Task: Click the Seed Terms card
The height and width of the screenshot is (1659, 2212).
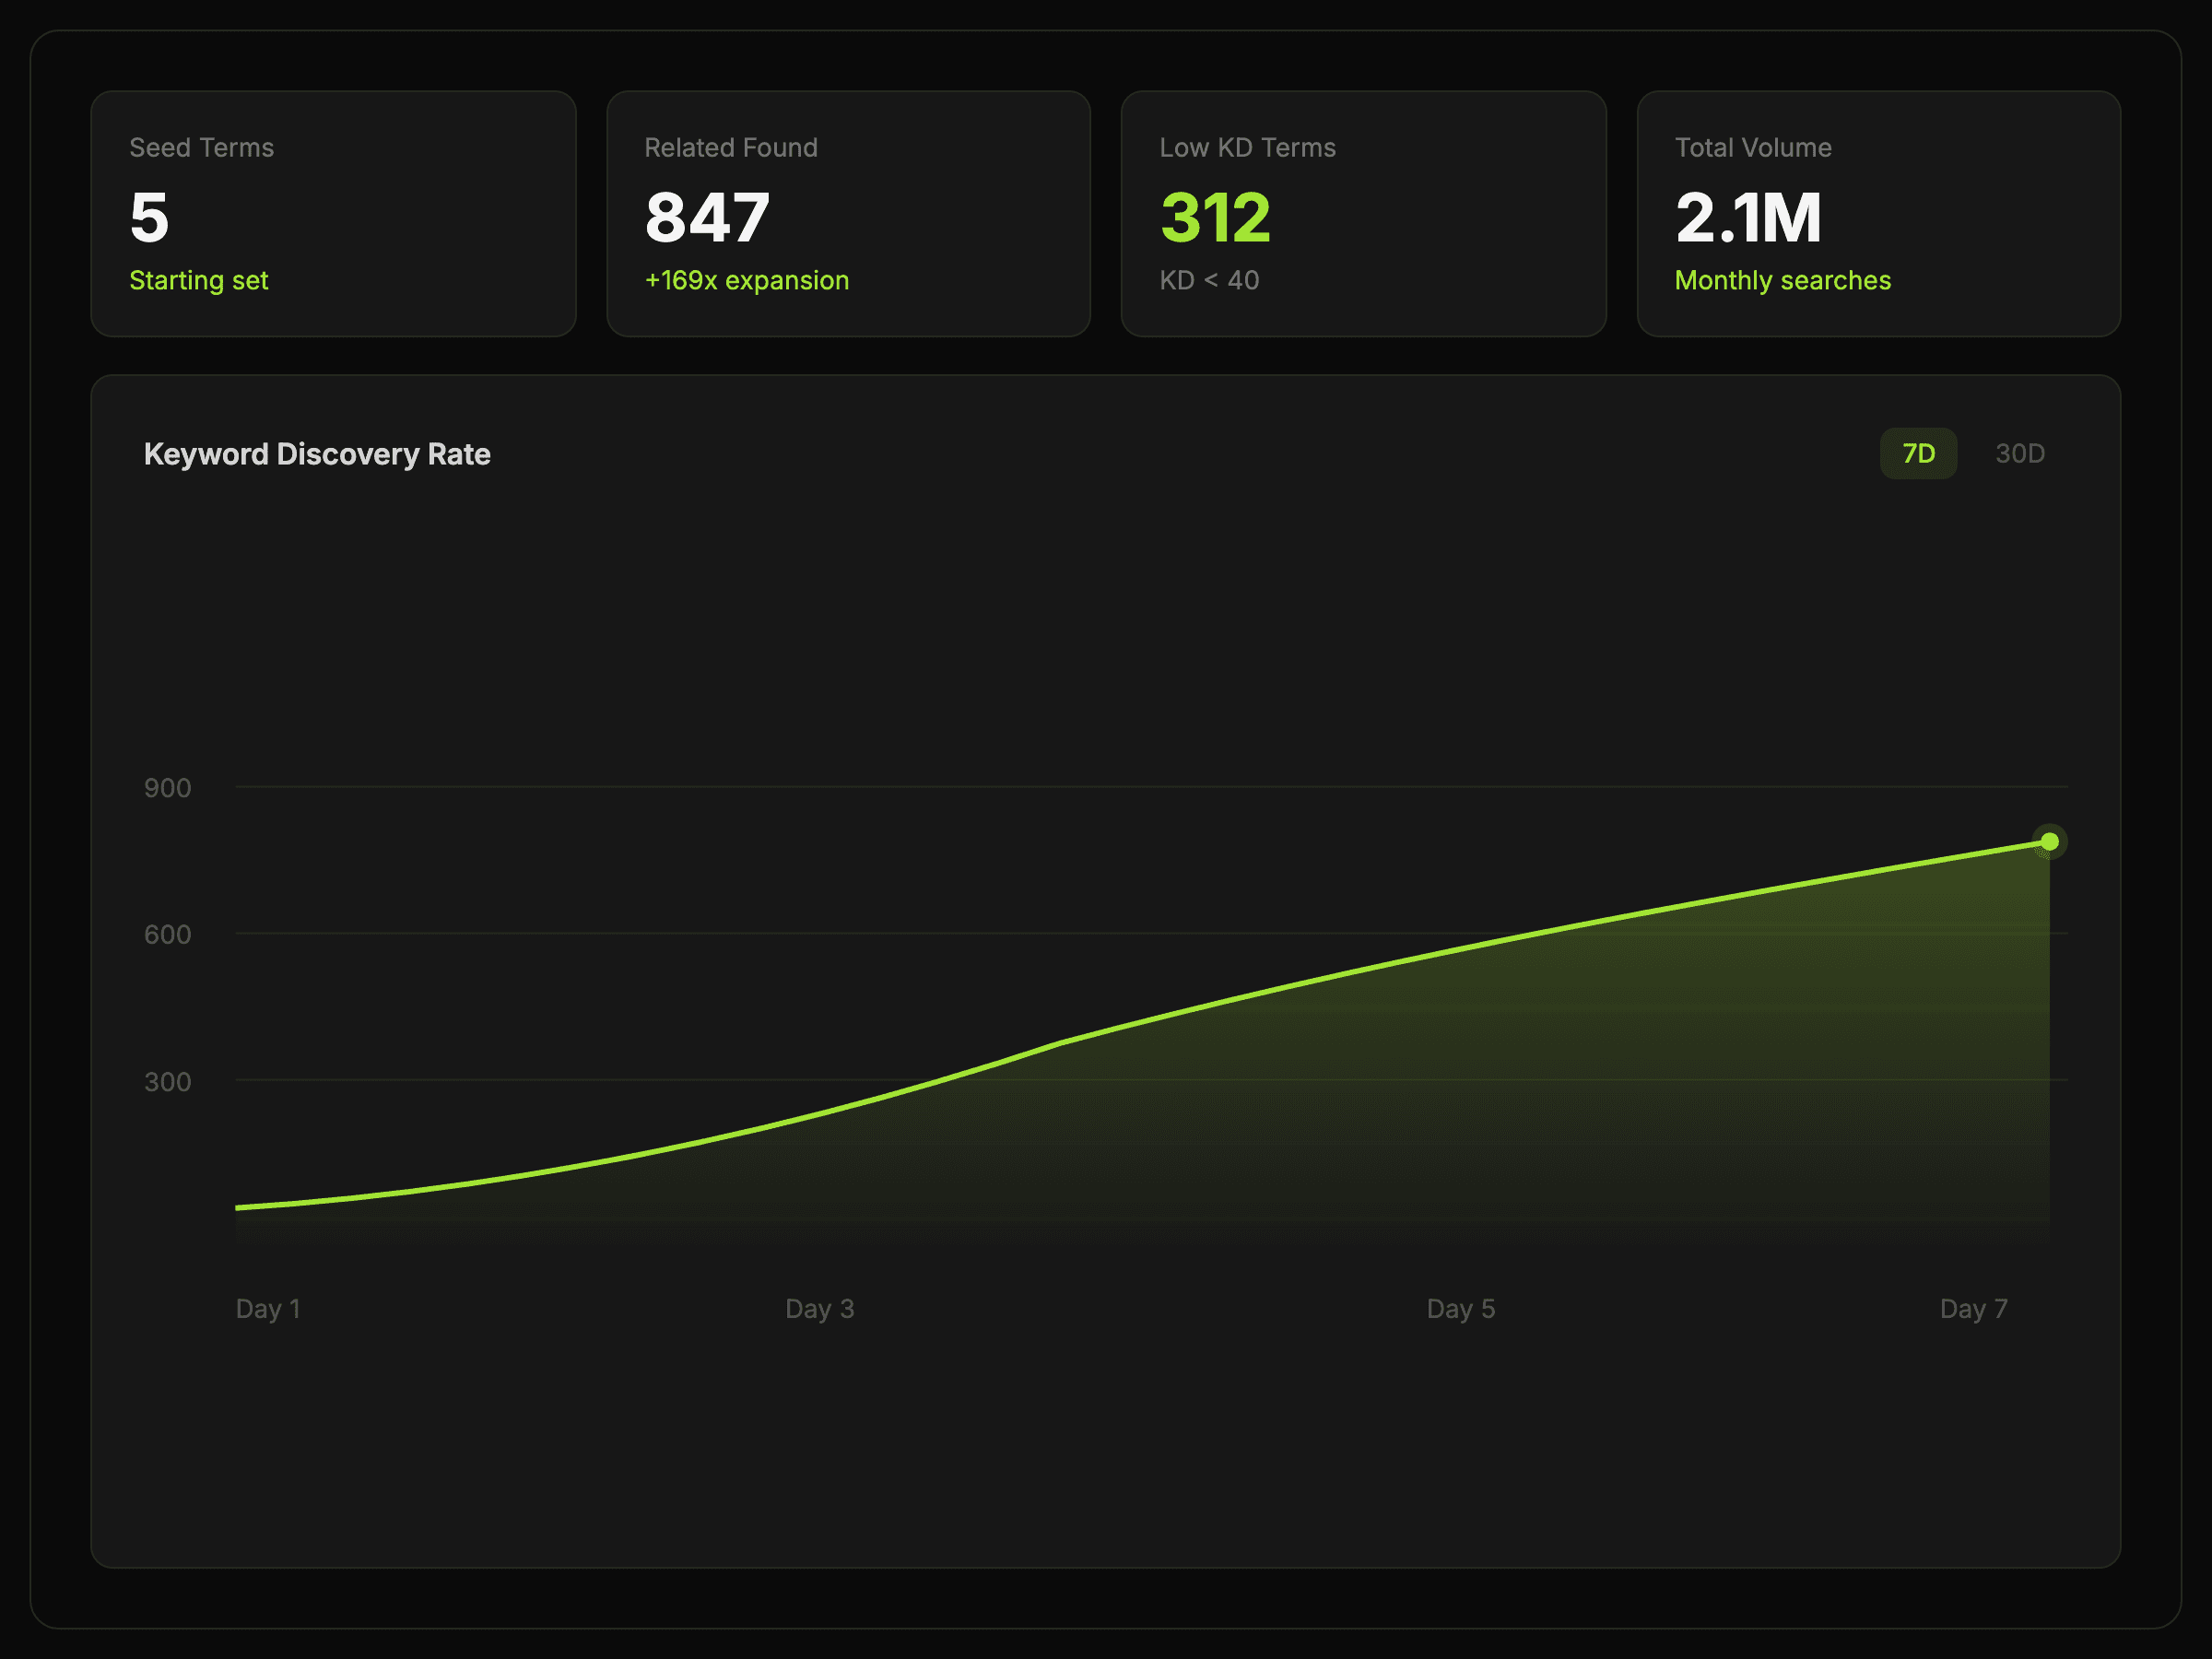Action: pos(333,214)
